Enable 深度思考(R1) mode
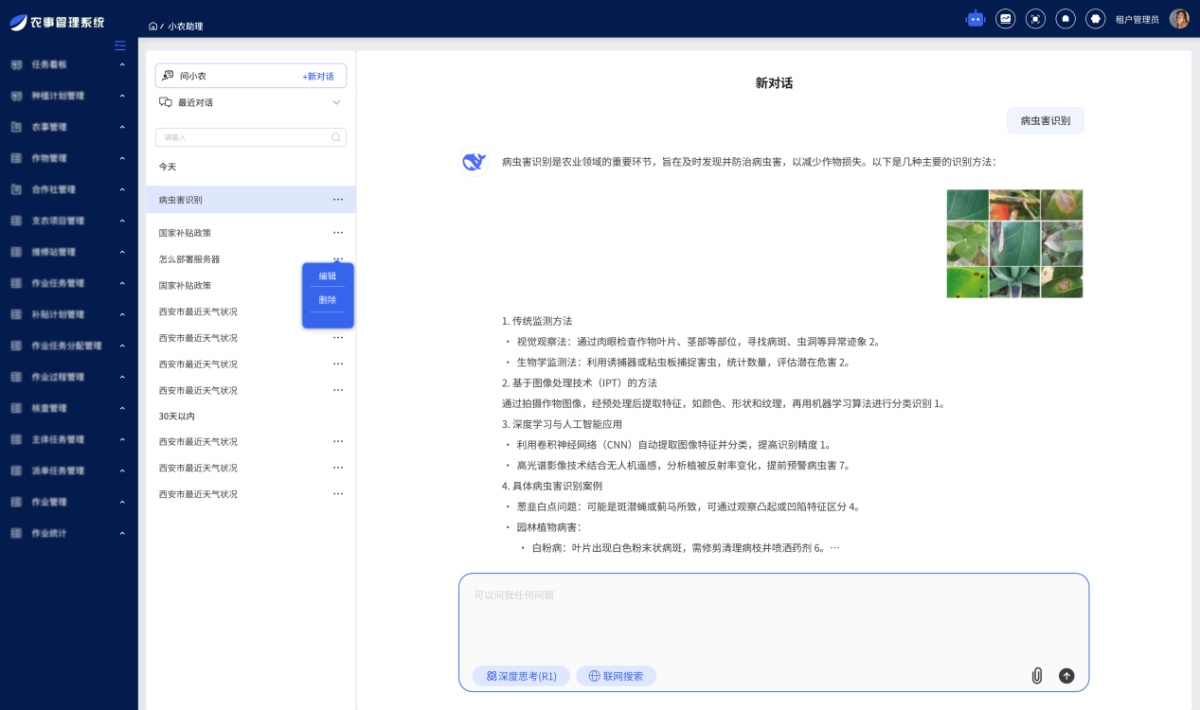 tap(520, 675)
